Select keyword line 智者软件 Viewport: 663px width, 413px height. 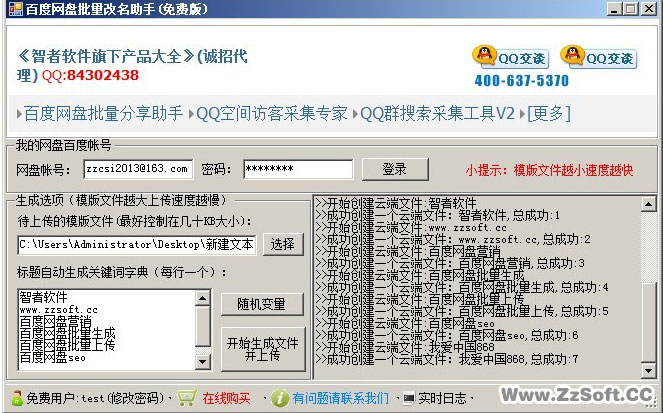[x=43, y=297]
